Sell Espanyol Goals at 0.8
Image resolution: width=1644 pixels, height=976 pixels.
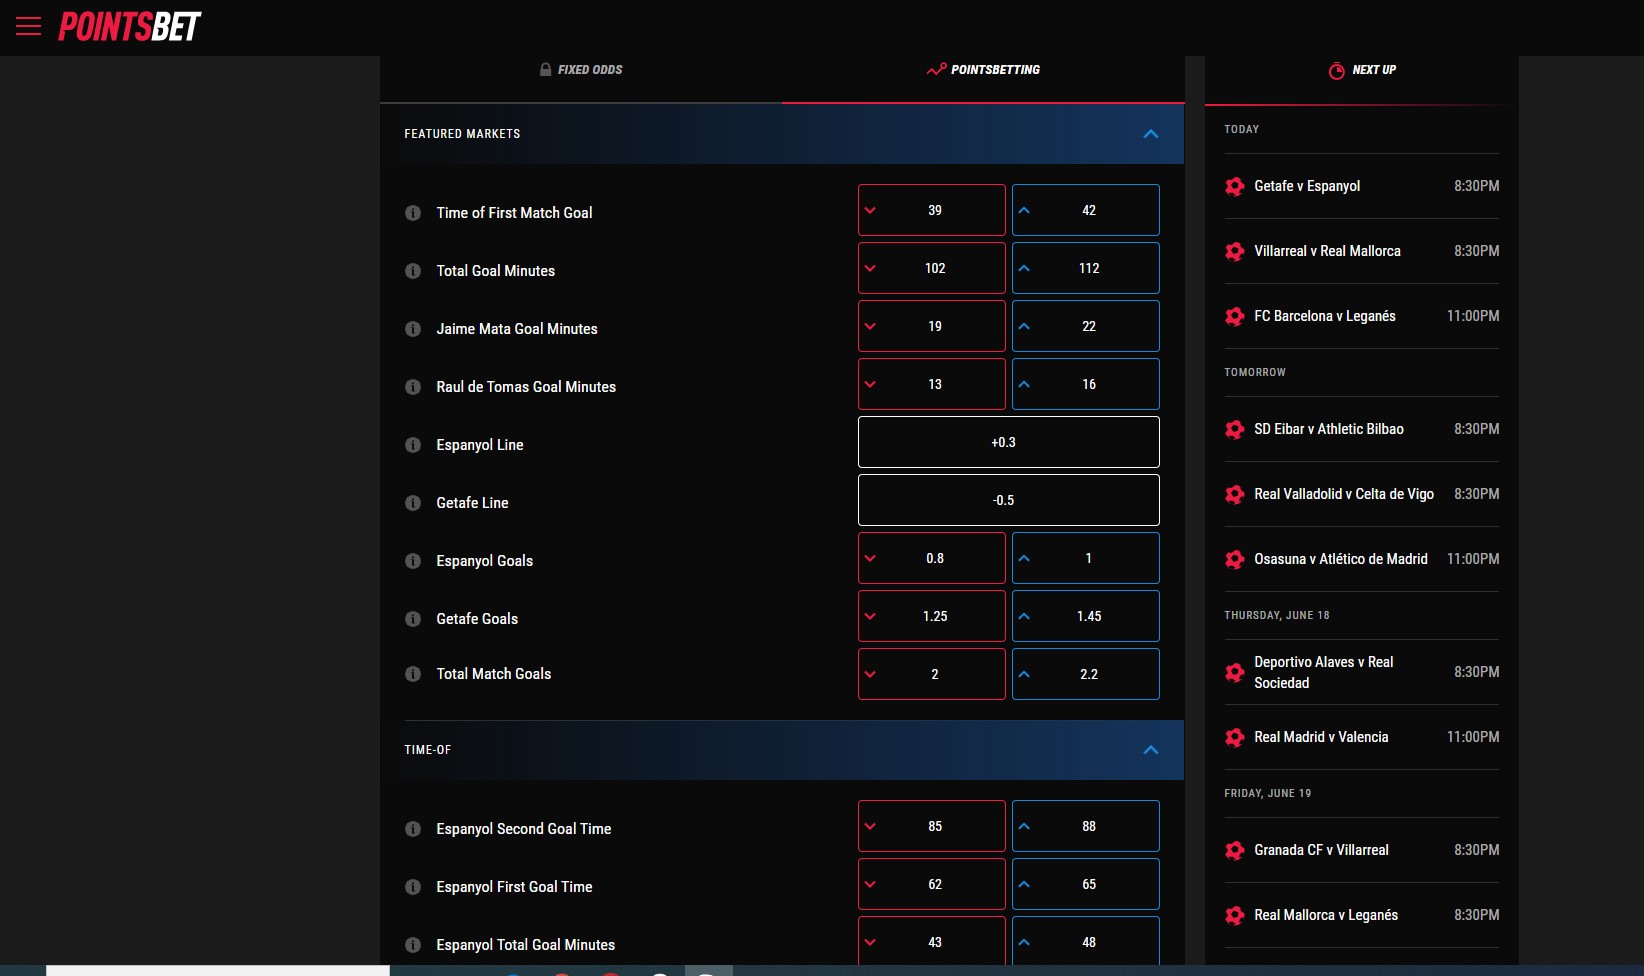(932, 558)
